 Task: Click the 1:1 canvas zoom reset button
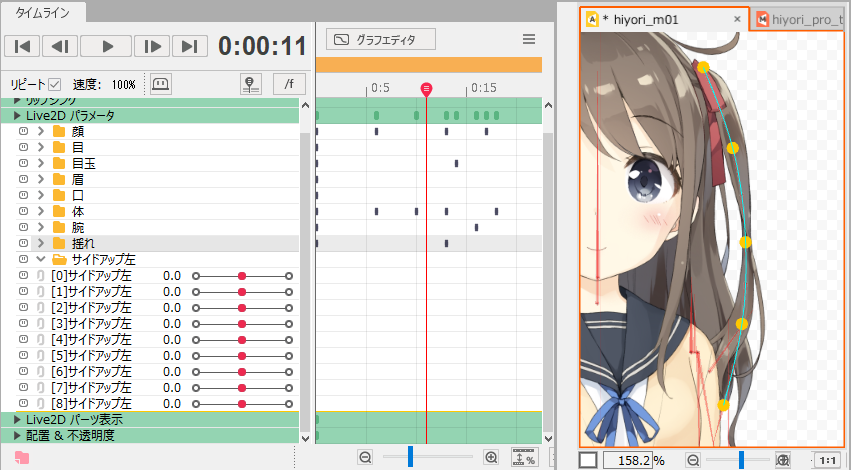(827, 460)
